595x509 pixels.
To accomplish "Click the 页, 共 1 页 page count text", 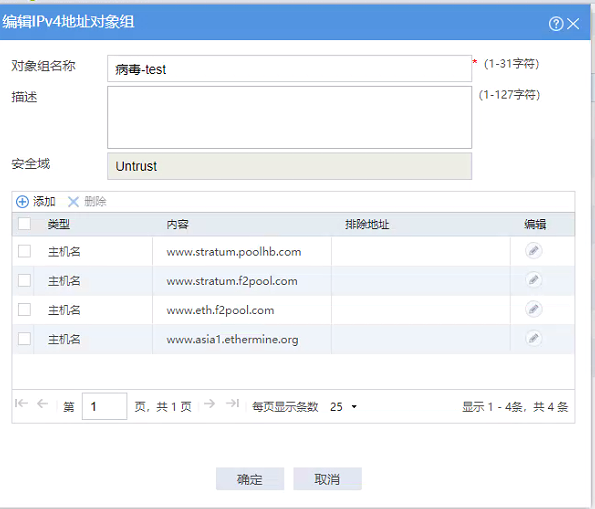I will tap(163, 407).
